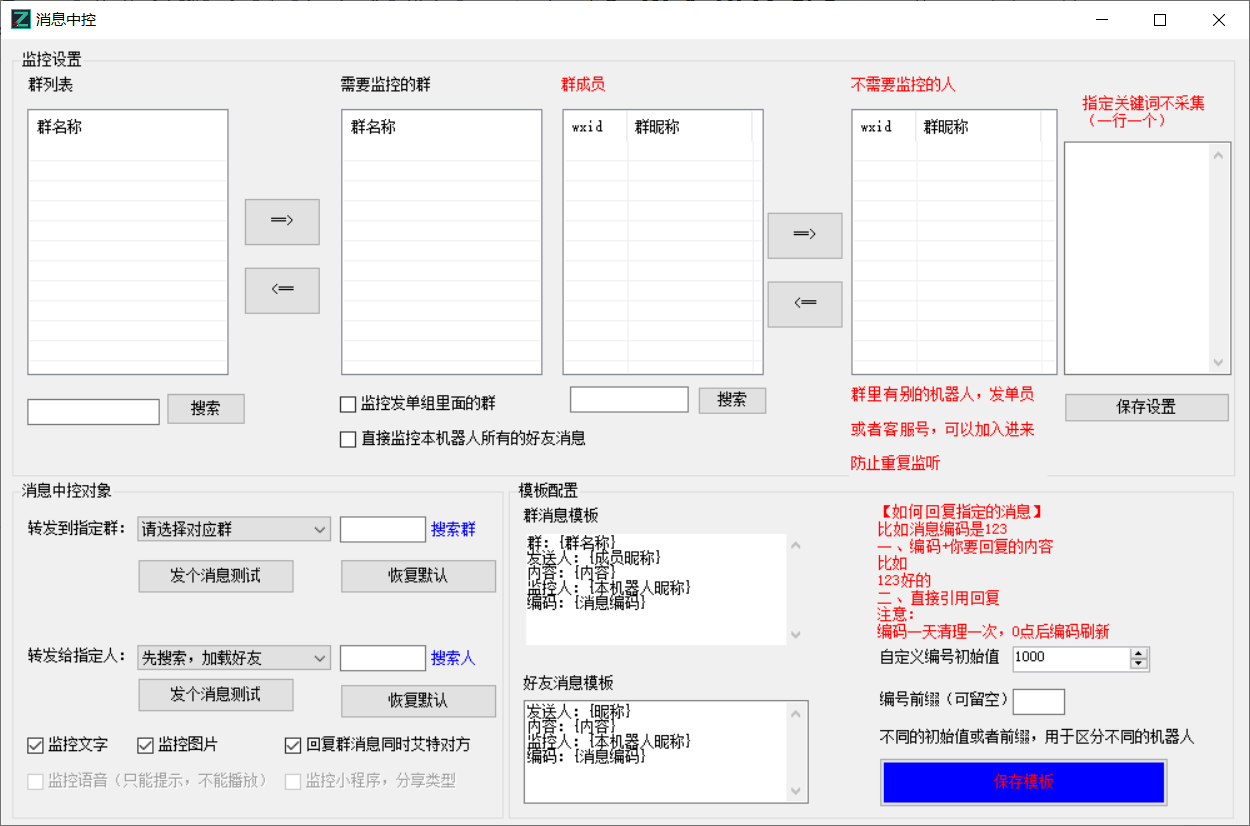Click 群名称 header in 需要监控的群 list
Screen dimensions: 1250x826
pos(442,127)
